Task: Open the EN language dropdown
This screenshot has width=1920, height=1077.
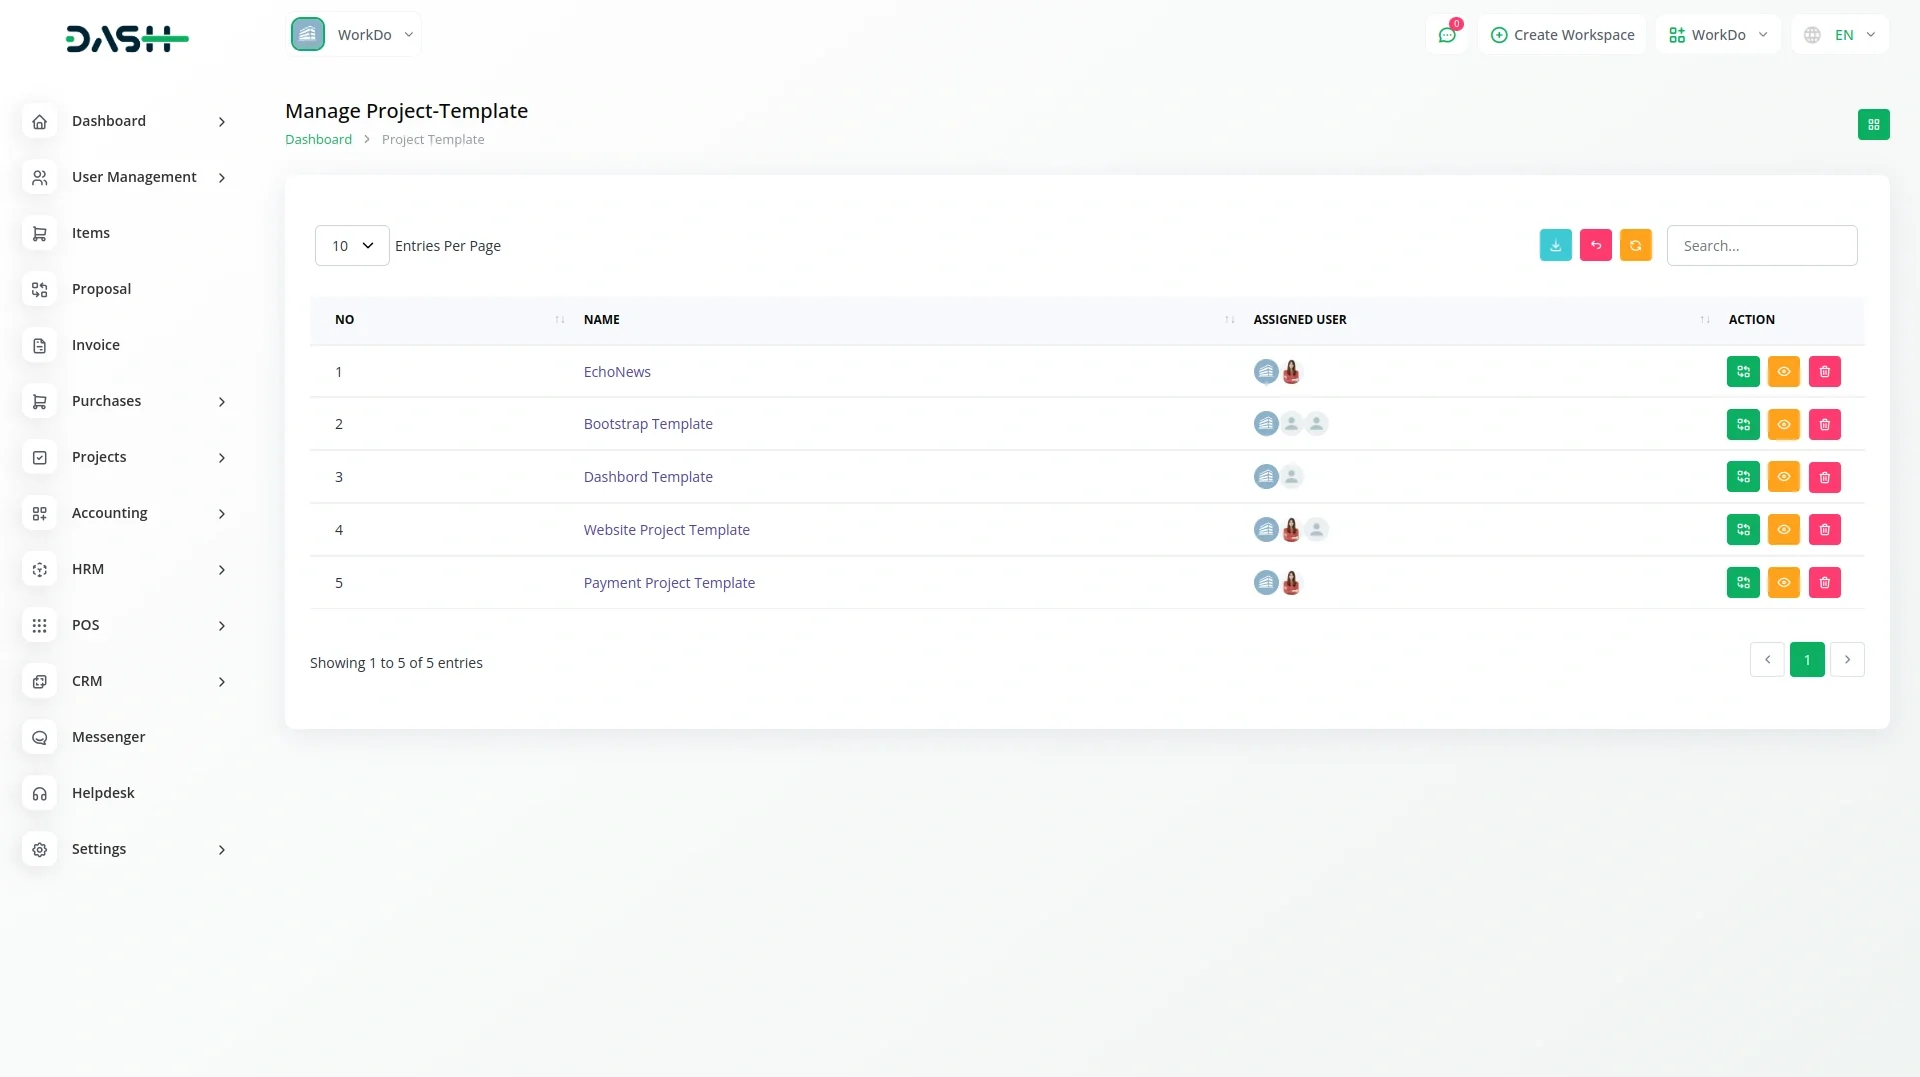Action: coord(1840,35)
